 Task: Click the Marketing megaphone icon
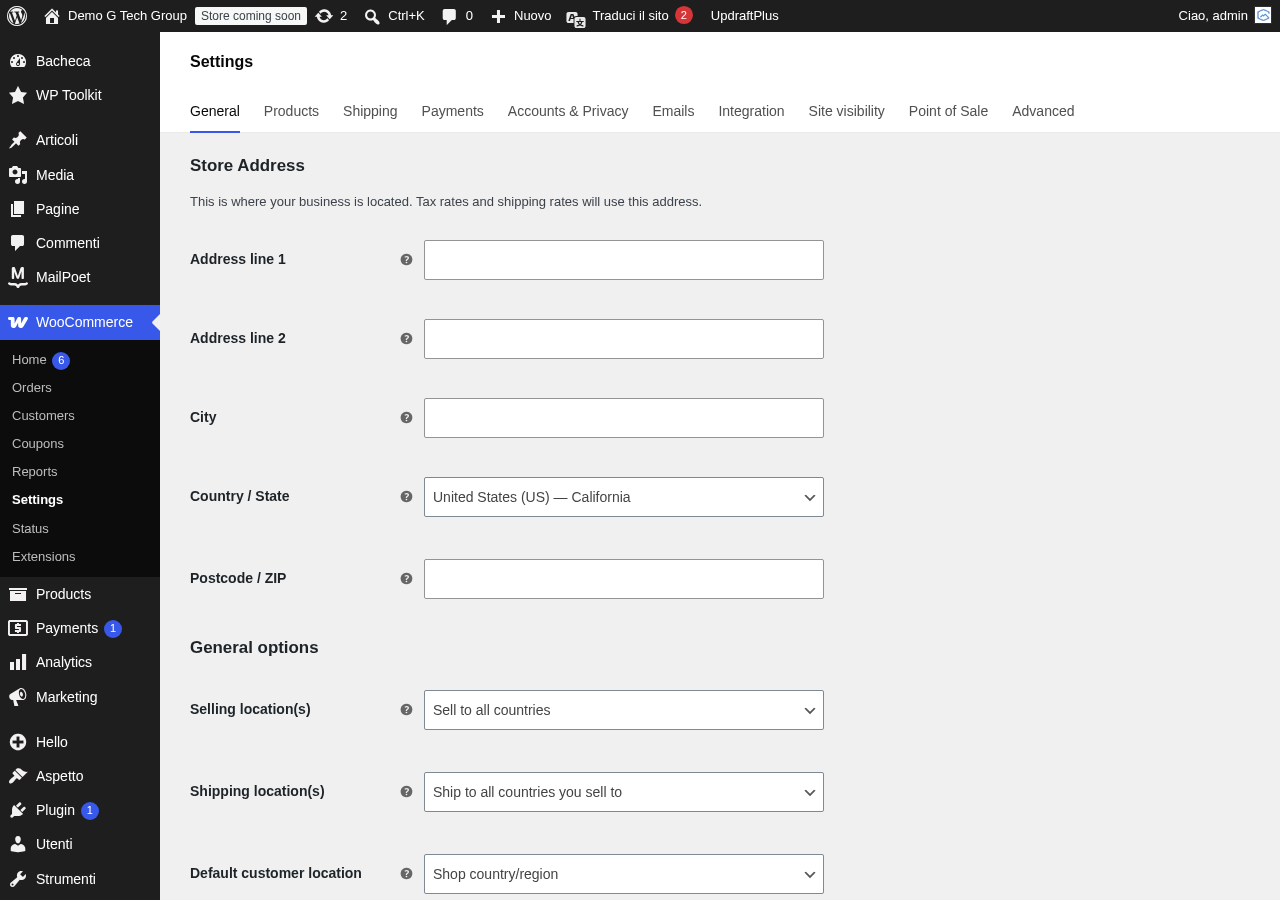(18, 697)
